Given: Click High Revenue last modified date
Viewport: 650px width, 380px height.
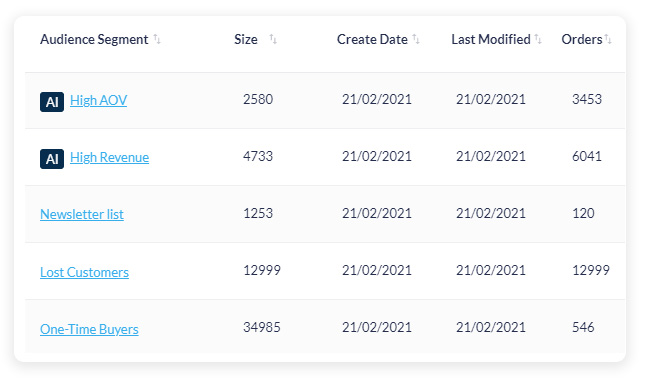Looking at the screenshot, I should click(491, 157).
